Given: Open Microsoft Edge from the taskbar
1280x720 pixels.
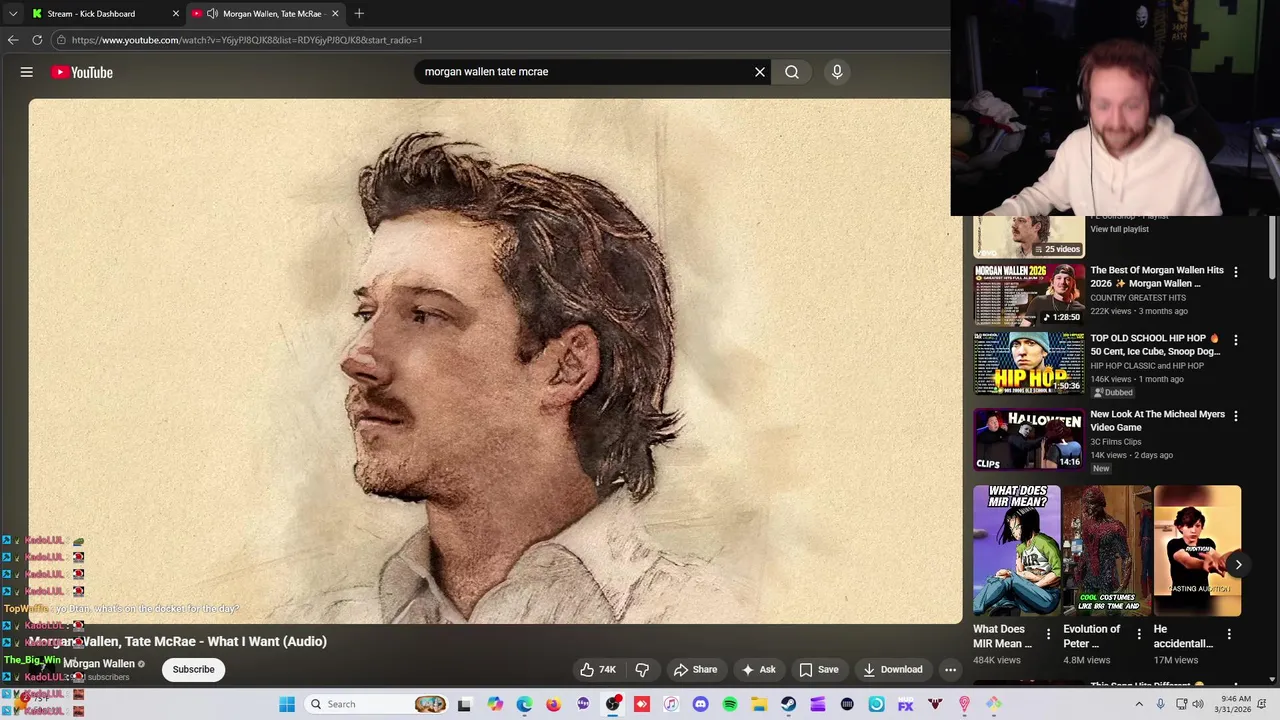Looking at the screenshot, I should tap(524, 704).
